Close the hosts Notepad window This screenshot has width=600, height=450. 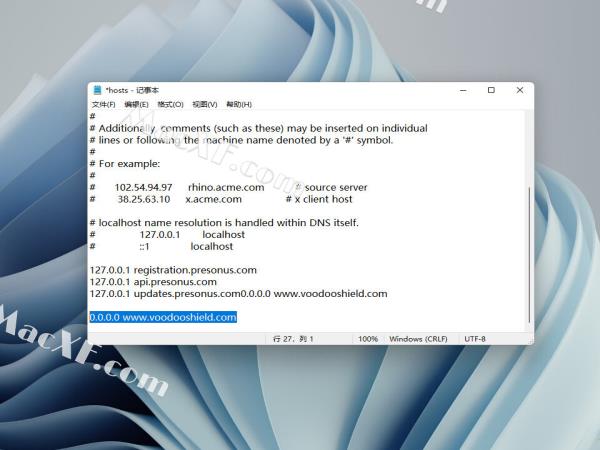point(520,90)
